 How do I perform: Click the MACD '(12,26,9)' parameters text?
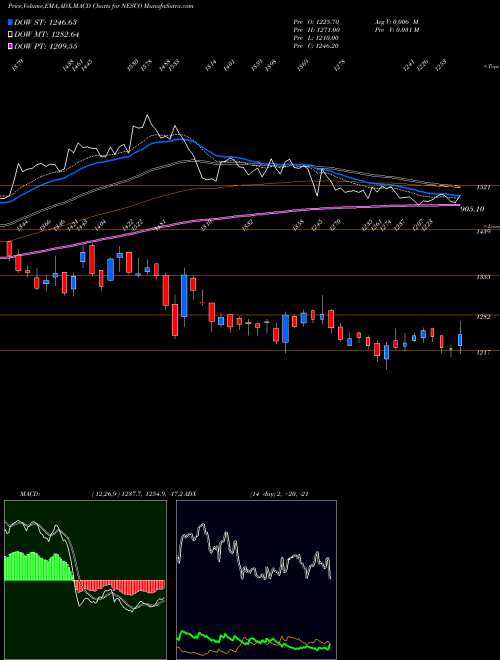[104, 494]
